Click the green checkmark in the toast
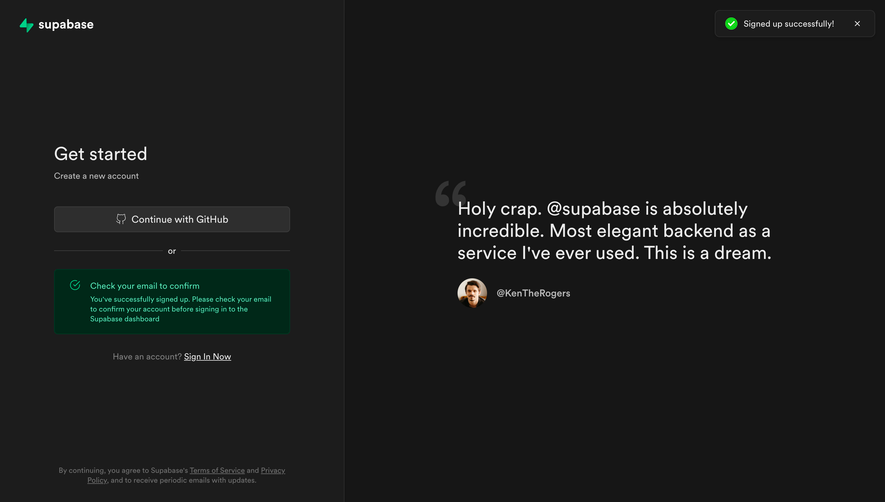Viewport: 885px width, 502px height. coord(731,24)
